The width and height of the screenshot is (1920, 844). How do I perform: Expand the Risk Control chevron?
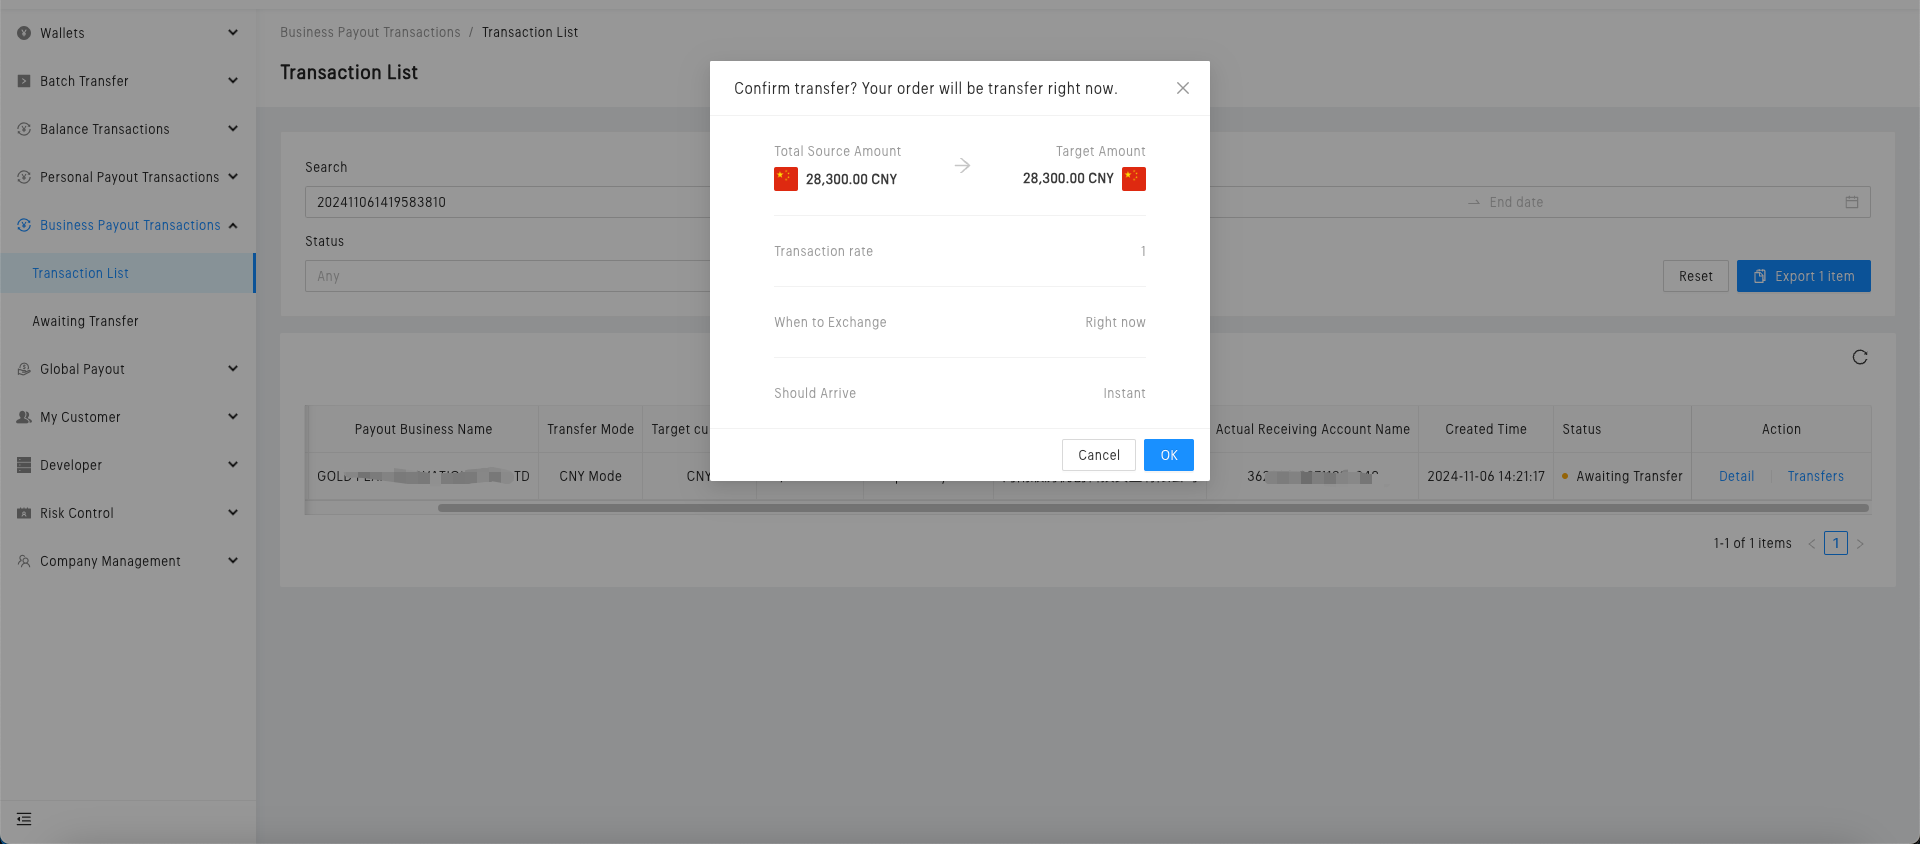click(x=233, y=513)
